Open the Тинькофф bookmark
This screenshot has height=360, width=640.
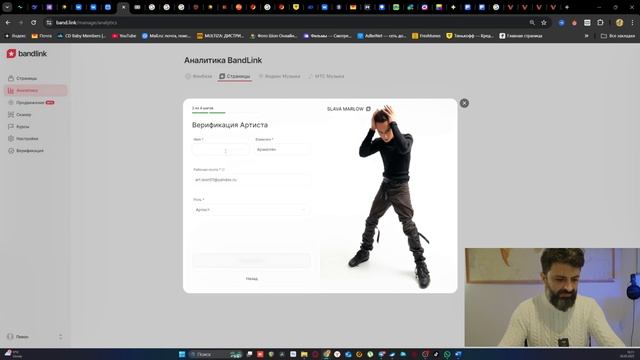pyautogui.click(x=470, y=36)
